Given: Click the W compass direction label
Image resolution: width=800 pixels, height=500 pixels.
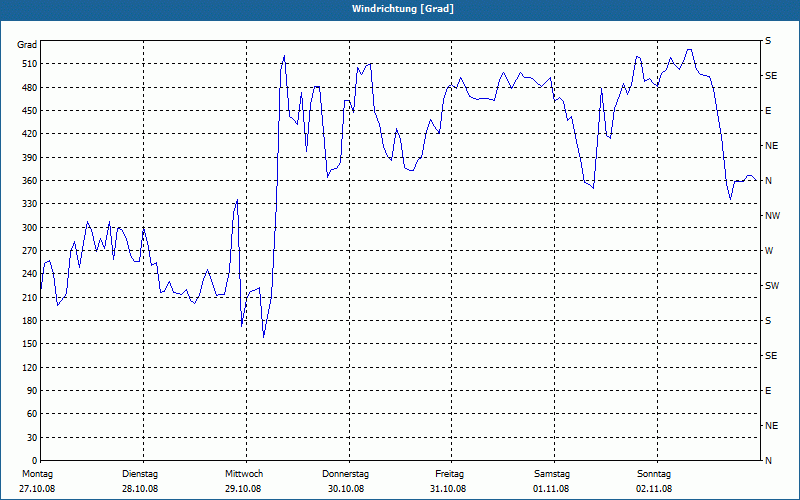Looking at the screenshot, I should coord(769,251).
